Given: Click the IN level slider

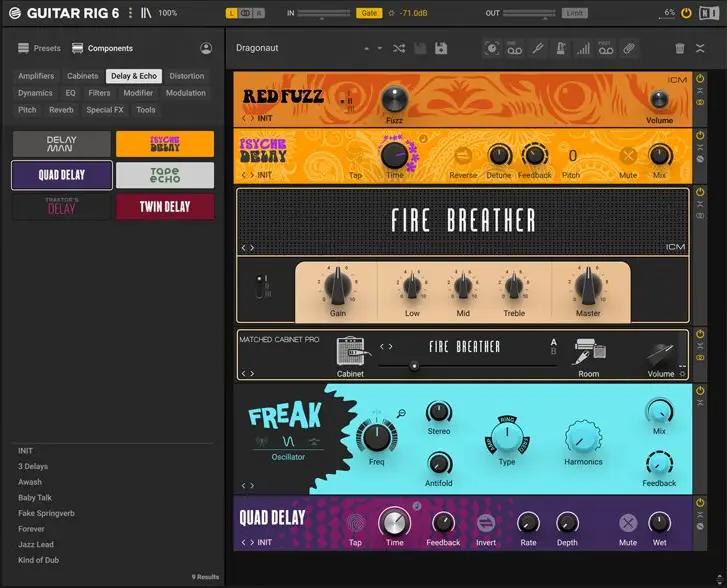Looking at the screenshot, I should [x=324, y=13].
